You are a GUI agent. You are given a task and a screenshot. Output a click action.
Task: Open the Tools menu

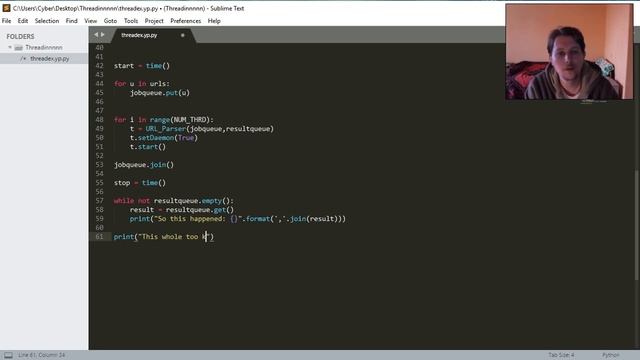tap(131, 21)
